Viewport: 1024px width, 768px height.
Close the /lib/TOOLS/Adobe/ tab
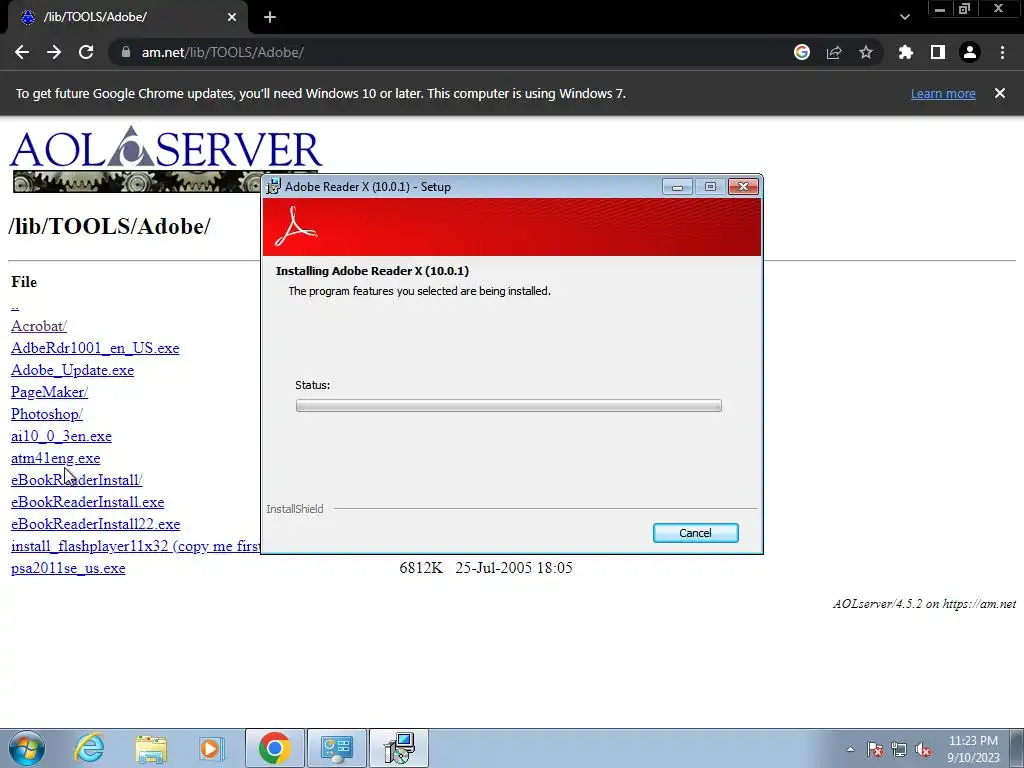[x=232, y=17]
